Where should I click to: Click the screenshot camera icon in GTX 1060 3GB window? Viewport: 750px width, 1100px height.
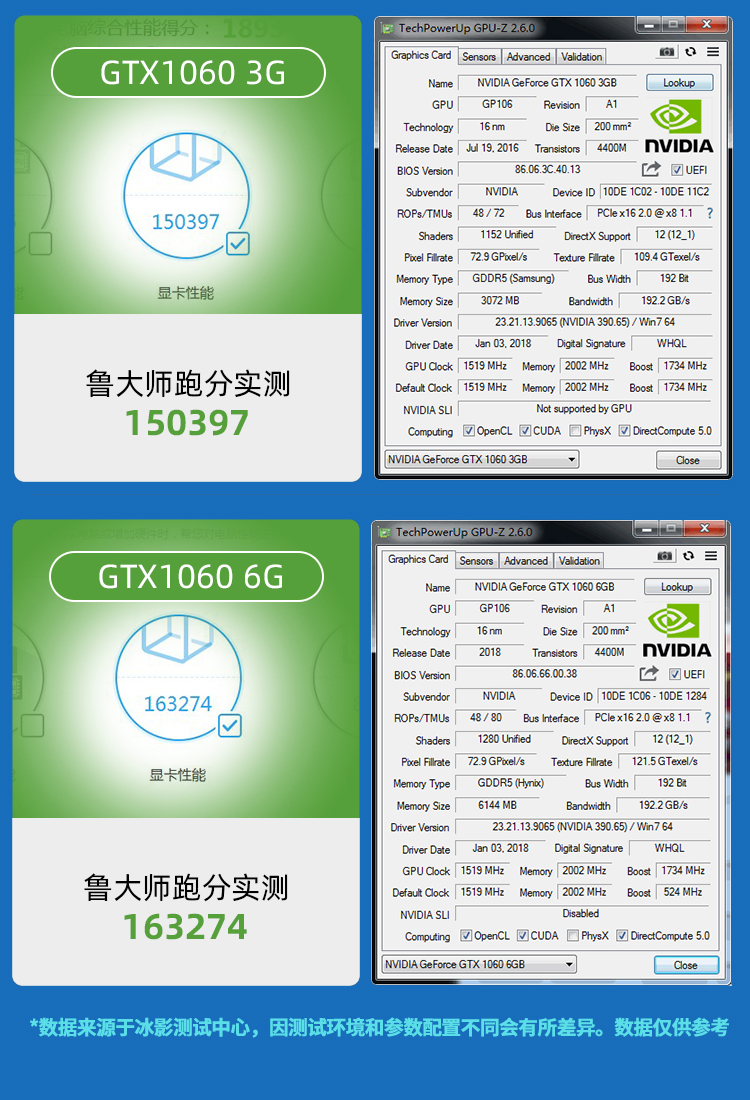coord(667,52)
